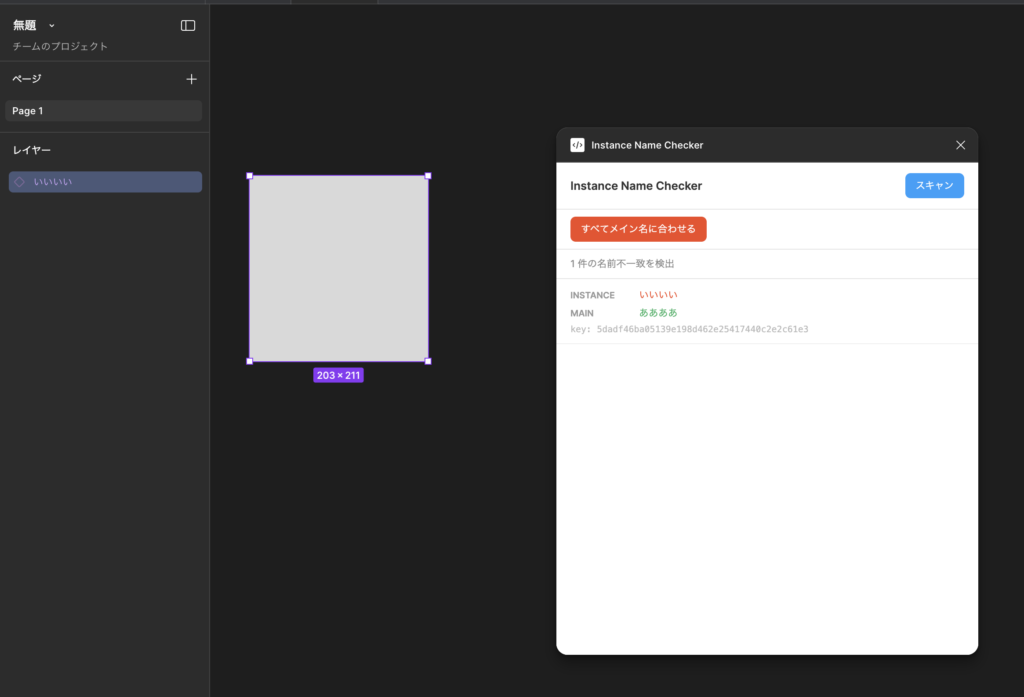
Task: Click the green main name ああああ
Action: (x=658, y=313)
